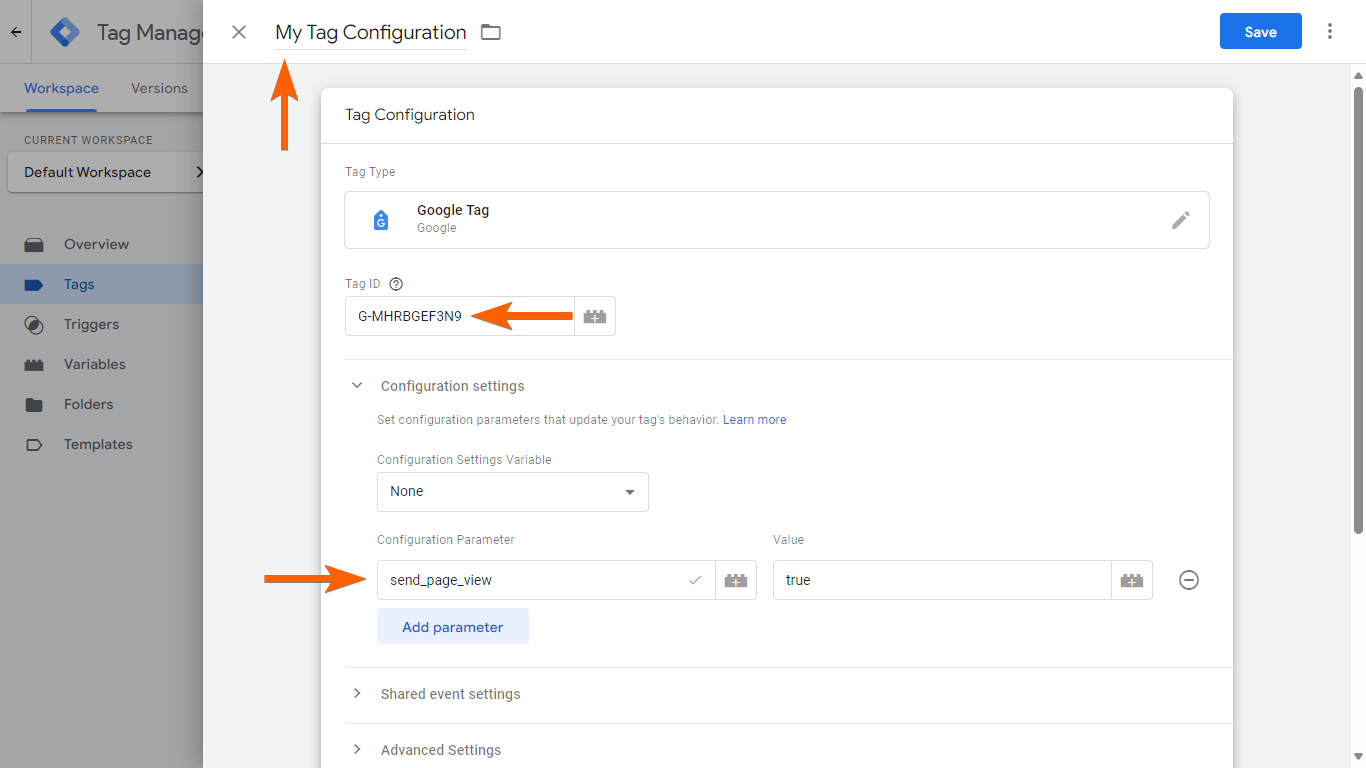This screenshot has width=1366, height=768.
Task: Remove the send_page_view parameter row
Action: [x=1189, y=580]
